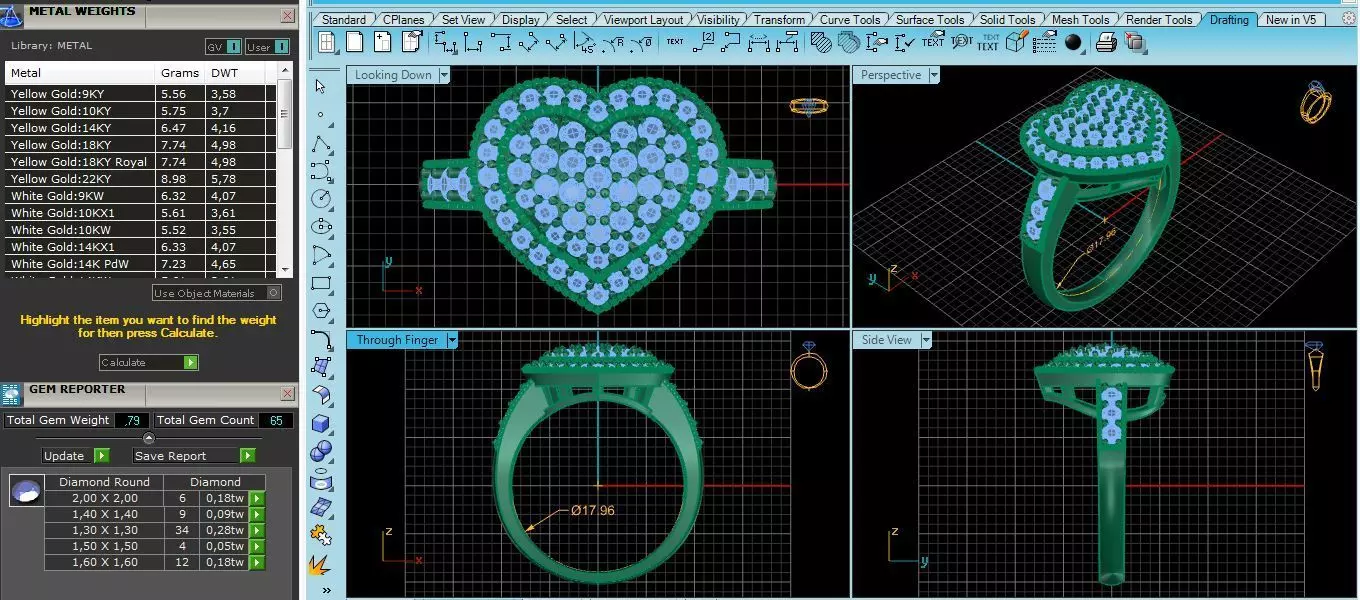
Task: Click the diamond gem thumbnail
Action: click(26, 491)
